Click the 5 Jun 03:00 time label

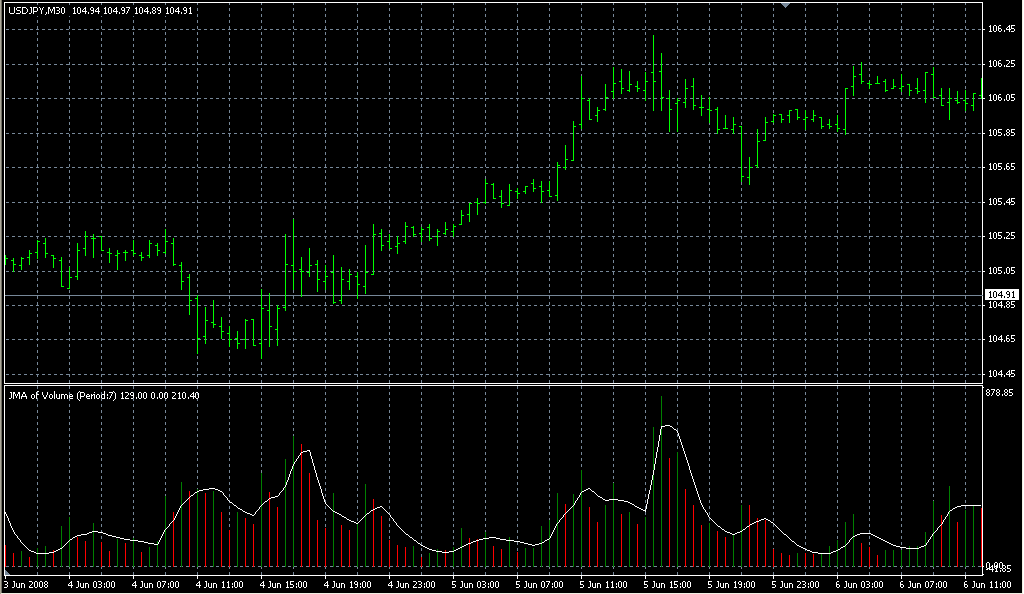[475, 584]
